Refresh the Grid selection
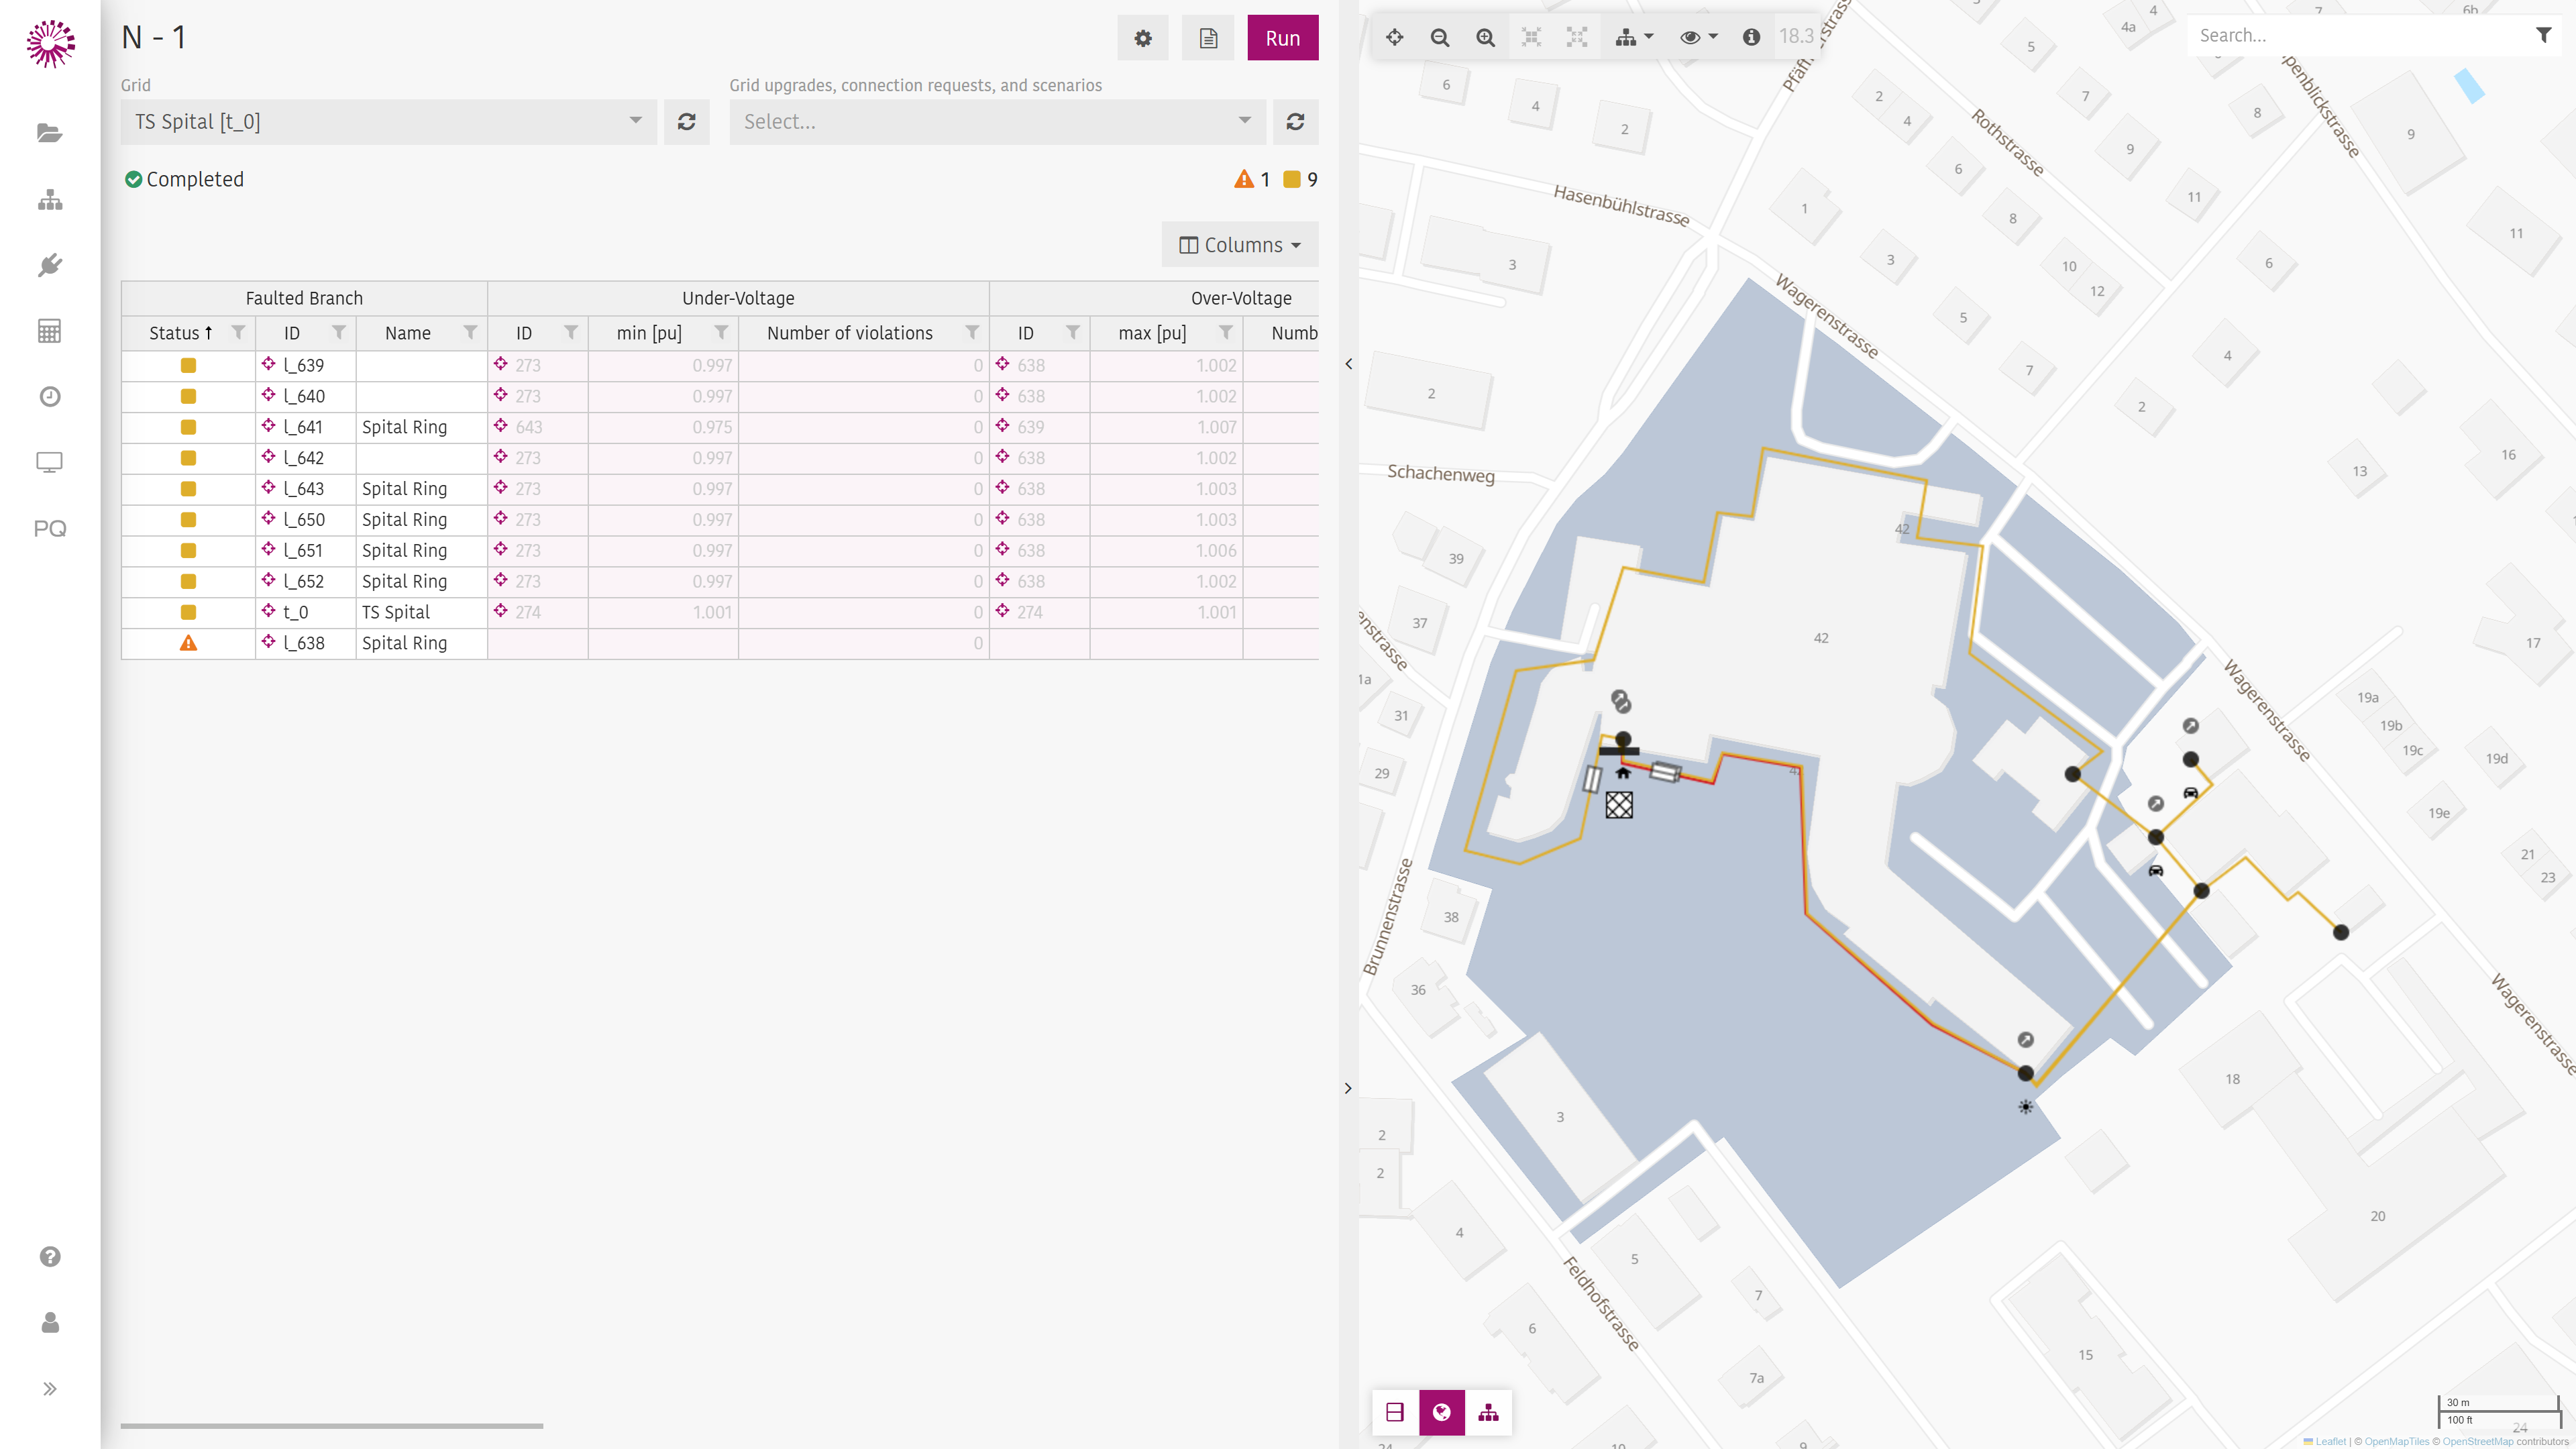This screenshot has width=2576, height=1449. 687,122
